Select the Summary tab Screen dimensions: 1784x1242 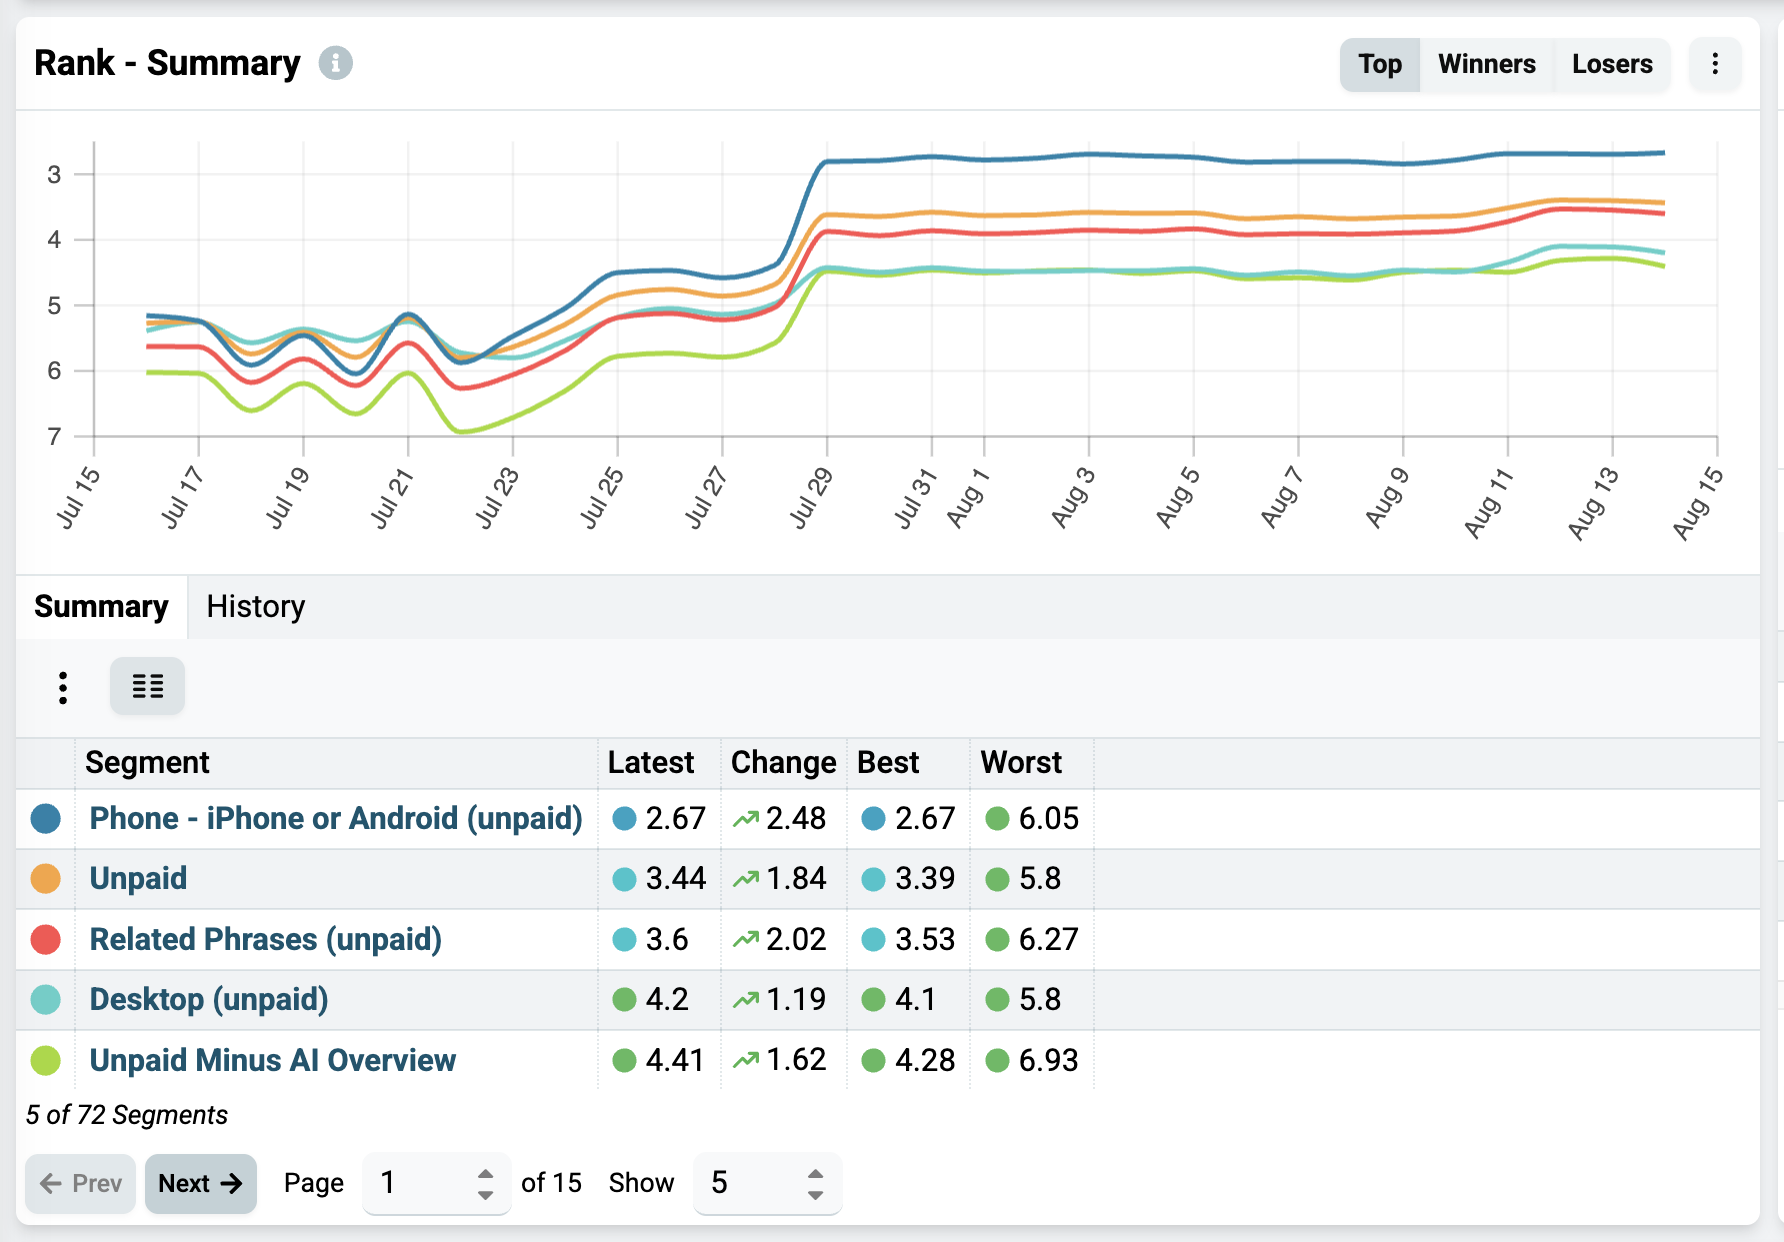tap(101, 606)
